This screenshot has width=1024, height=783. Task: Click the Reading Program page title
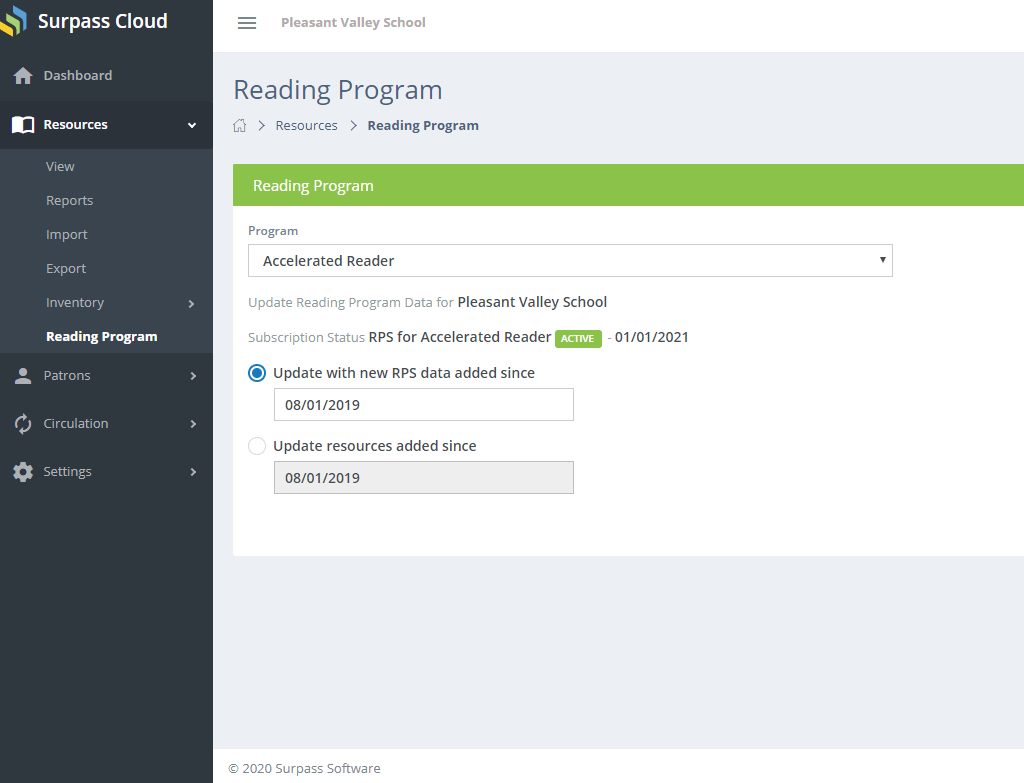(x=338, y=90)
